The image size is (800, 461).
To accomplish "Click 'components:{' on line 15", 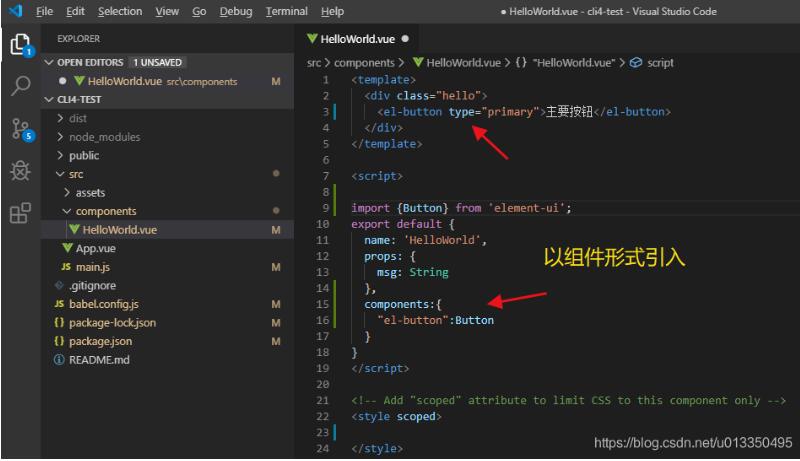I will pyautogui.click(x=403, y=304).
